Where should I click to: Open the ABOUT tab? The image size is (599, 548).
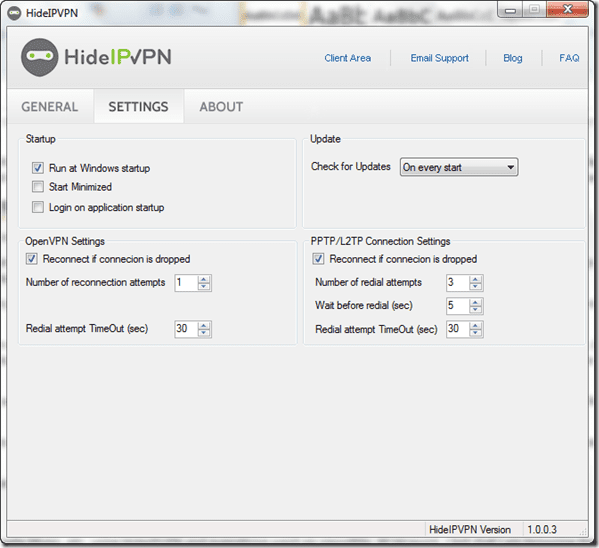(221, 107)
